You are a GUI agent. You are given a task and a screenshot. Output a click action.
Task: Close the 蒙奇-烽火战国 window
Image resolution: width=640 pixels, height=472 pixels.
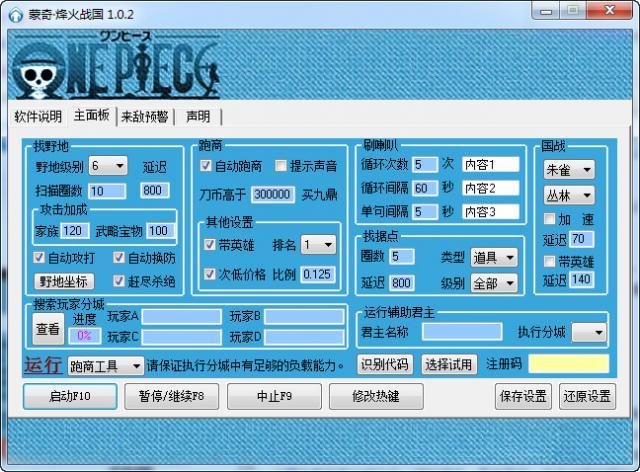[610, 11]
